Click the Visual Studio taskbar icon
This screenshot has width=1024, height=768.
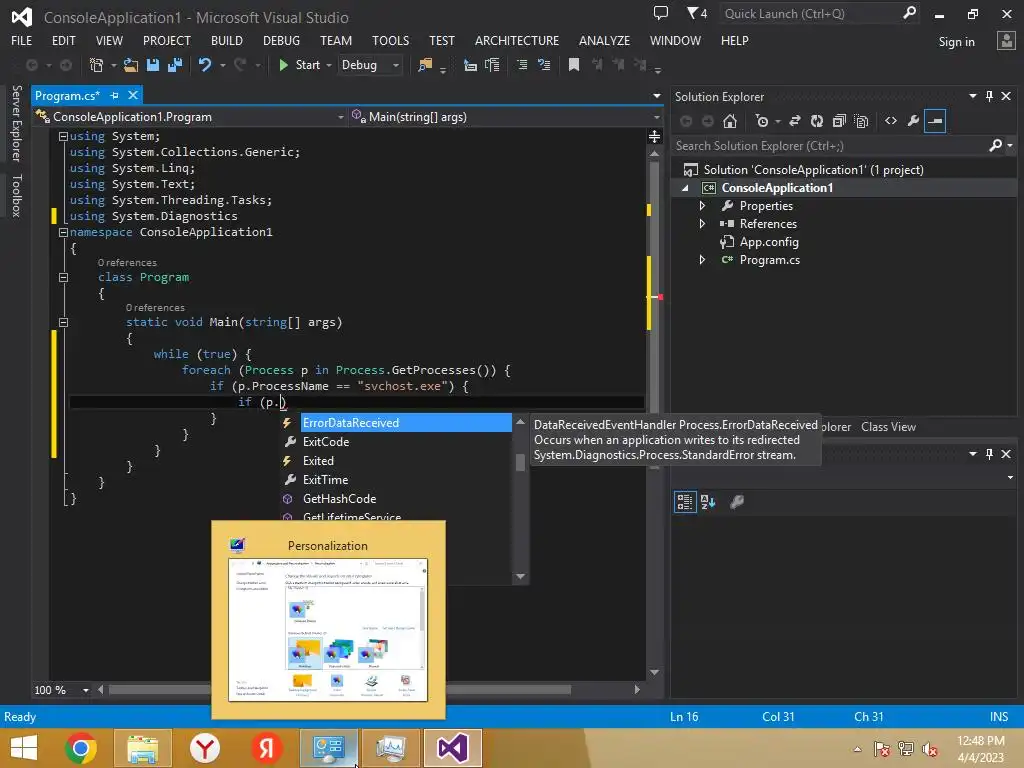click(453, 748)
